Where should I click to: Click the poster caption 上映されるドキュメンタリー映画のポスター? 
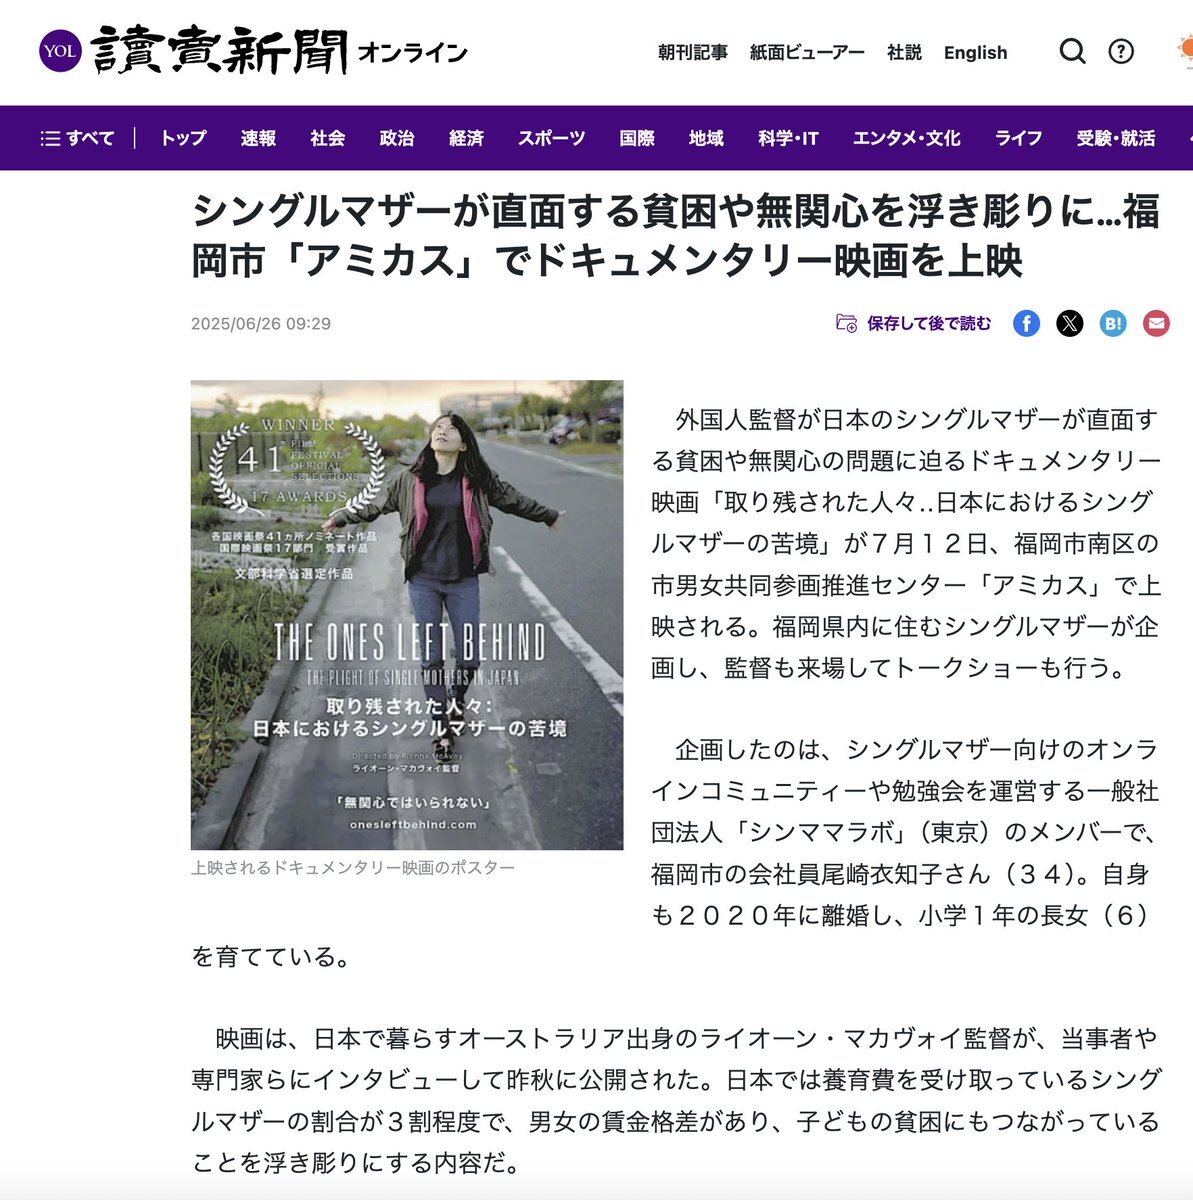[x=353, y=868]
